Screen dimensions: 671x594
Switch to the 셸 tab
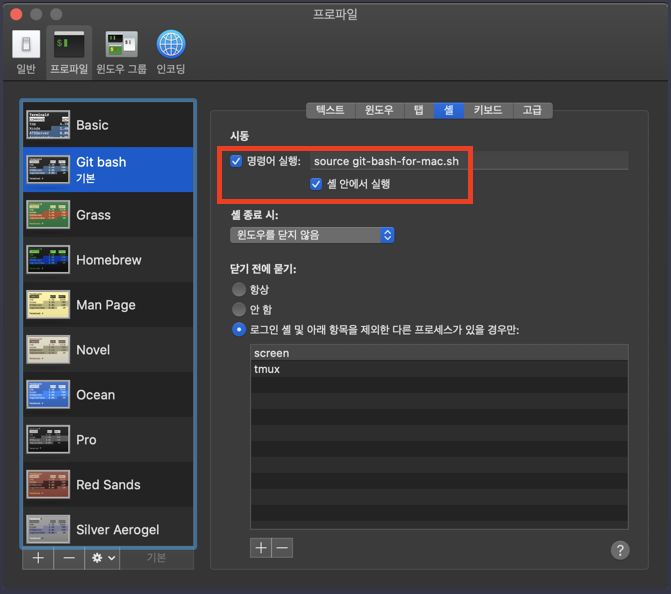coord(449,110)
